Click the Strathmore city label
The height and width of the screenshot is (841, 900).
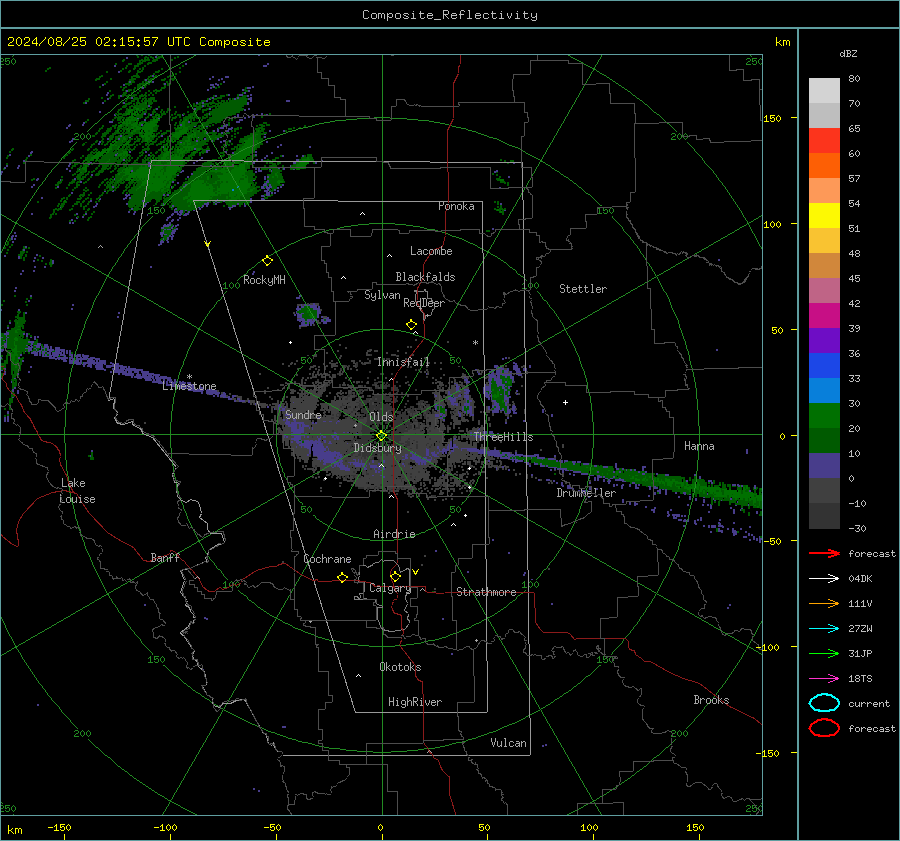pyautogui.click(x=486, y=592)
